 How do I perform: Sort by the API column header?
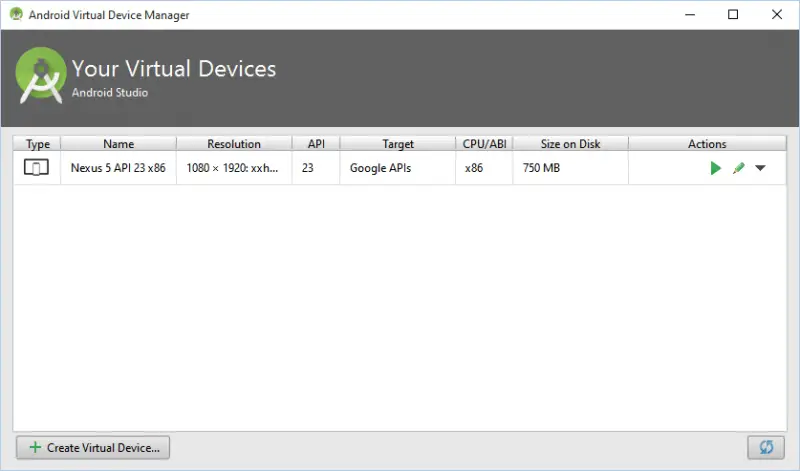[x=316, y=144]
